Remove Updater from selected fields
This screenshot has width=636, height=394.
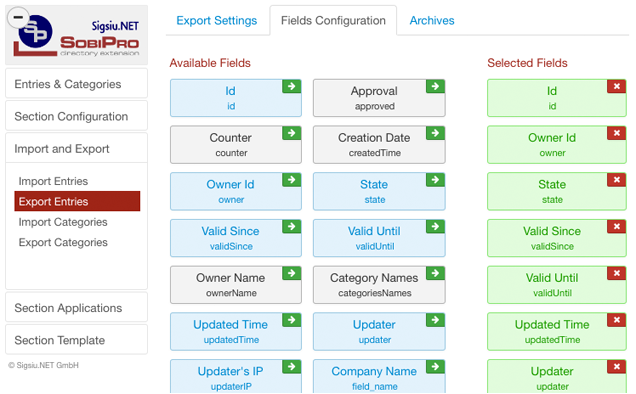[617, 366]
